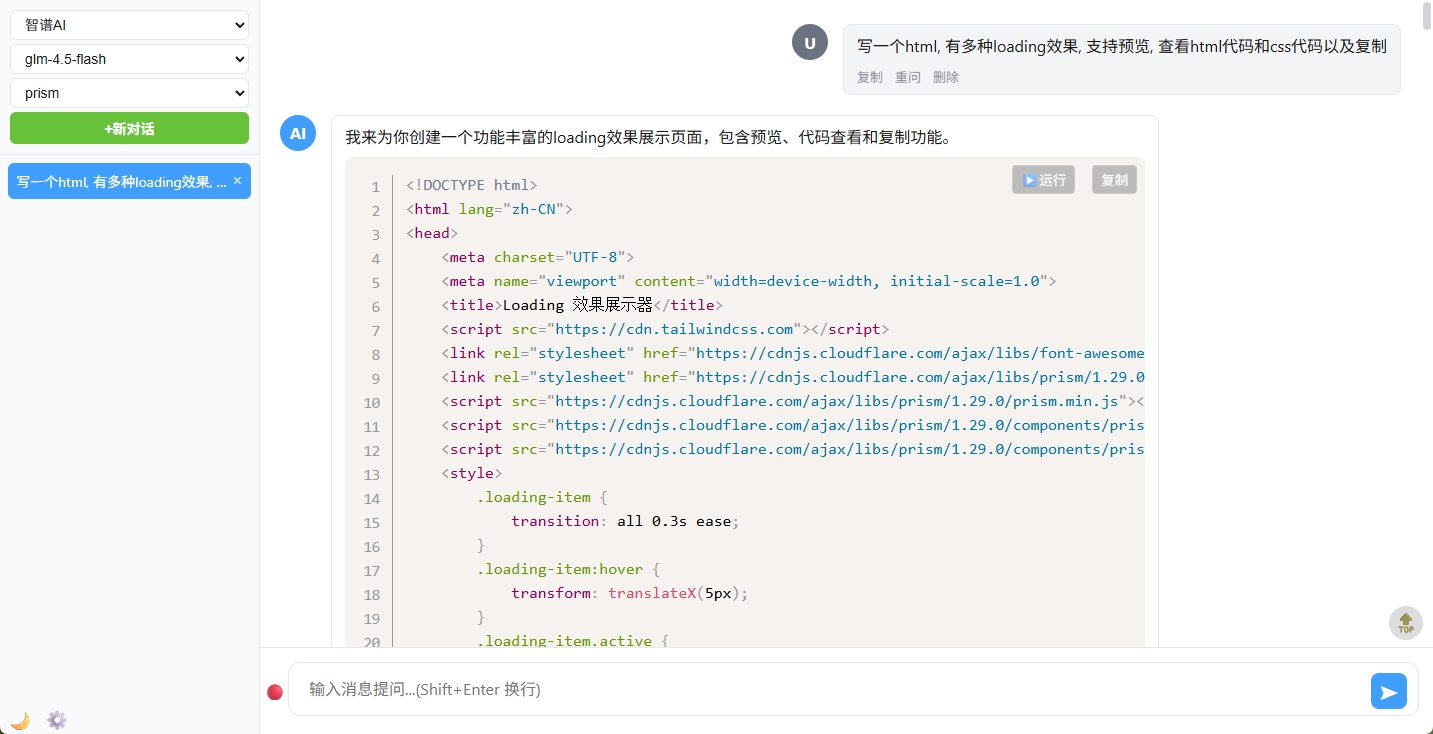Image resolution: width=1433 pixels, height=734 pixels.
Task: Click the user avatar U
Action: tap(810, 42)
